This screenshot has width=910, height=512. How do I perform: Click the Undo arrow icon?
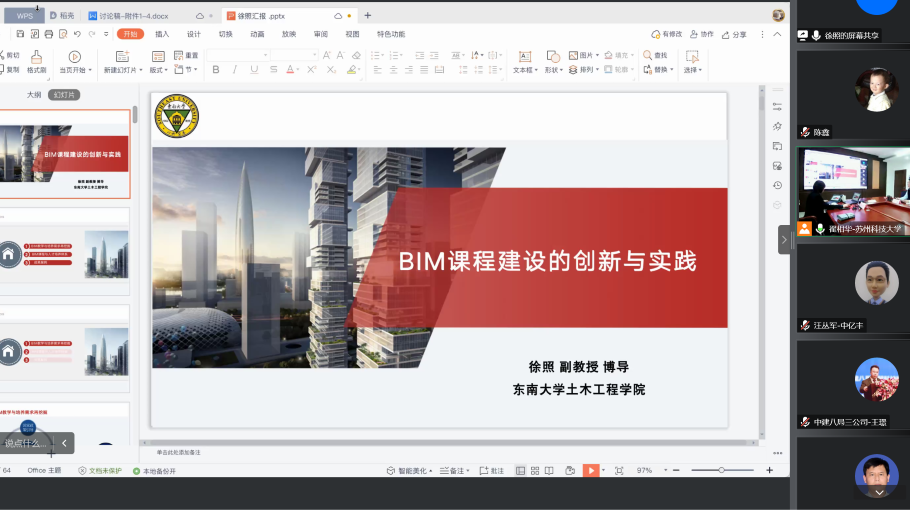(77, 34)
